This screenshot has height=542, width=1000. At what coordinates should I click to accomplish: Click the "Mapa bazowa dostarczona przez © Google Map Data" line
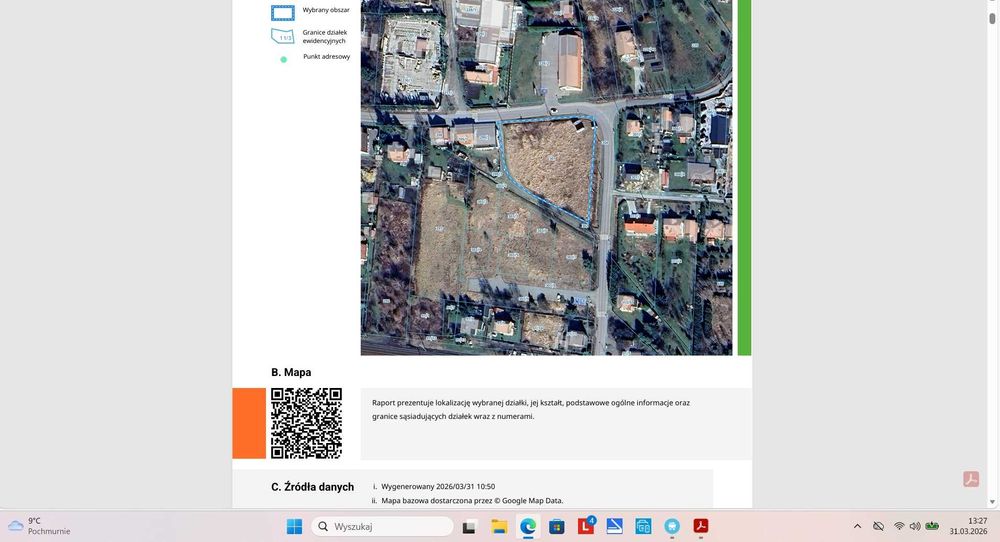pyautogui.click(x=472, y=501)
